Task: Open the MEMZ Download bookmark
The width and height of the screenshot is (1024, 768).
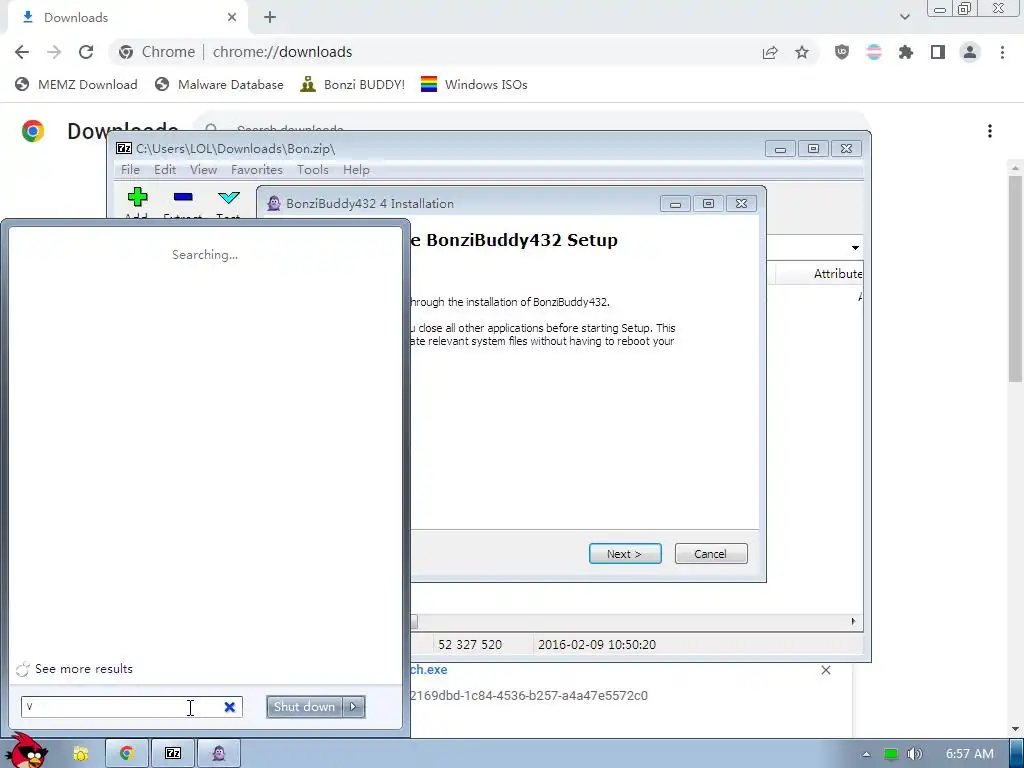Action: pyautogui.click(x=76, y=84)
